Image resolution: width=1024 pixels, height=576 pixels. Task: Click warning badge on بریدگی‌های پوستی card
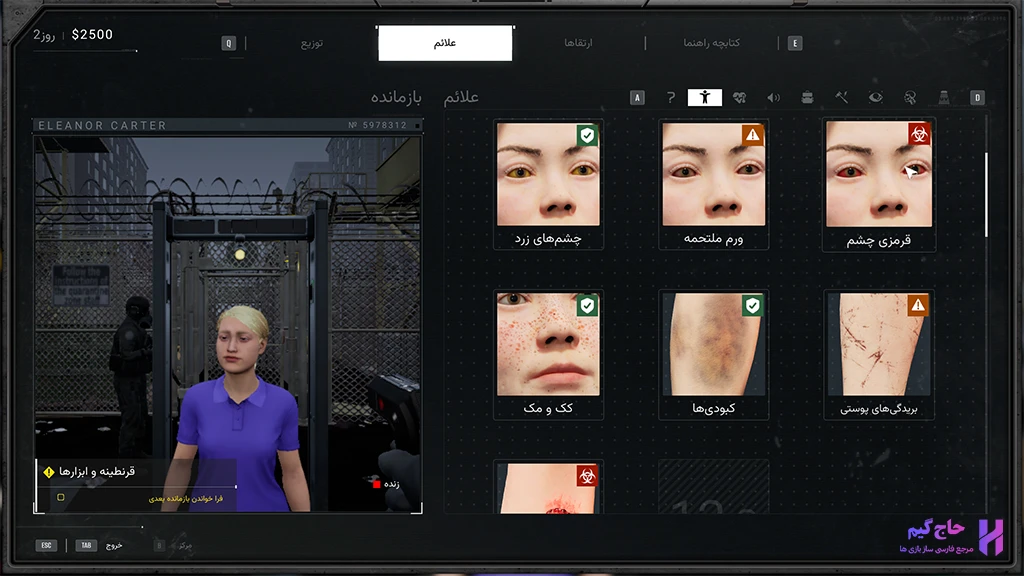pos(918,305)
